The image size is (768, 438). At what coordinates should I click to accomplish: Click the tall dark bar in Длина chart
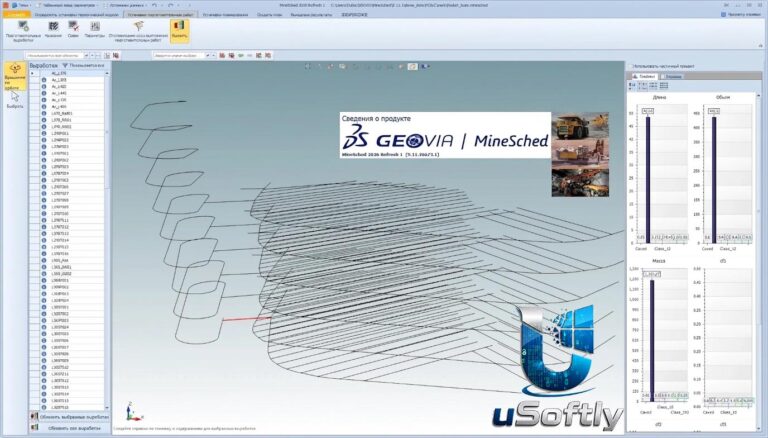648,179
